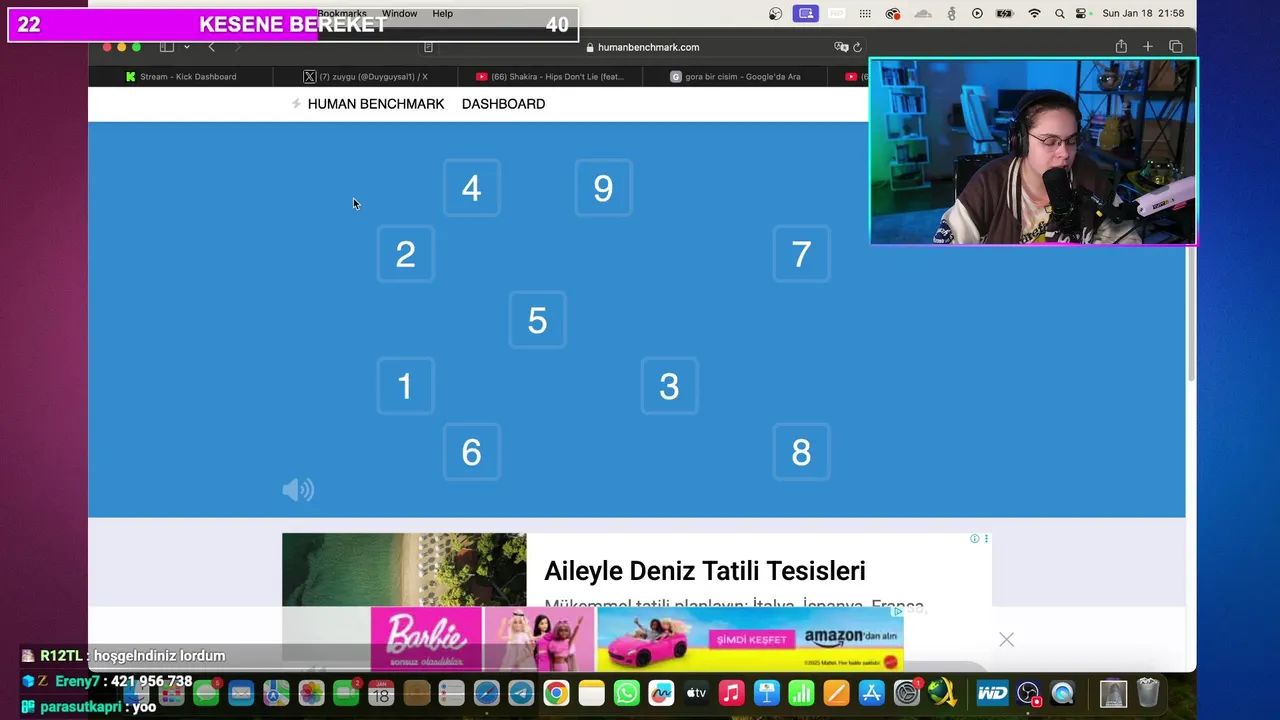Click the beach resort ad image
The width and height of the screenshot is (1280, 720).
[x=404, y=570]
